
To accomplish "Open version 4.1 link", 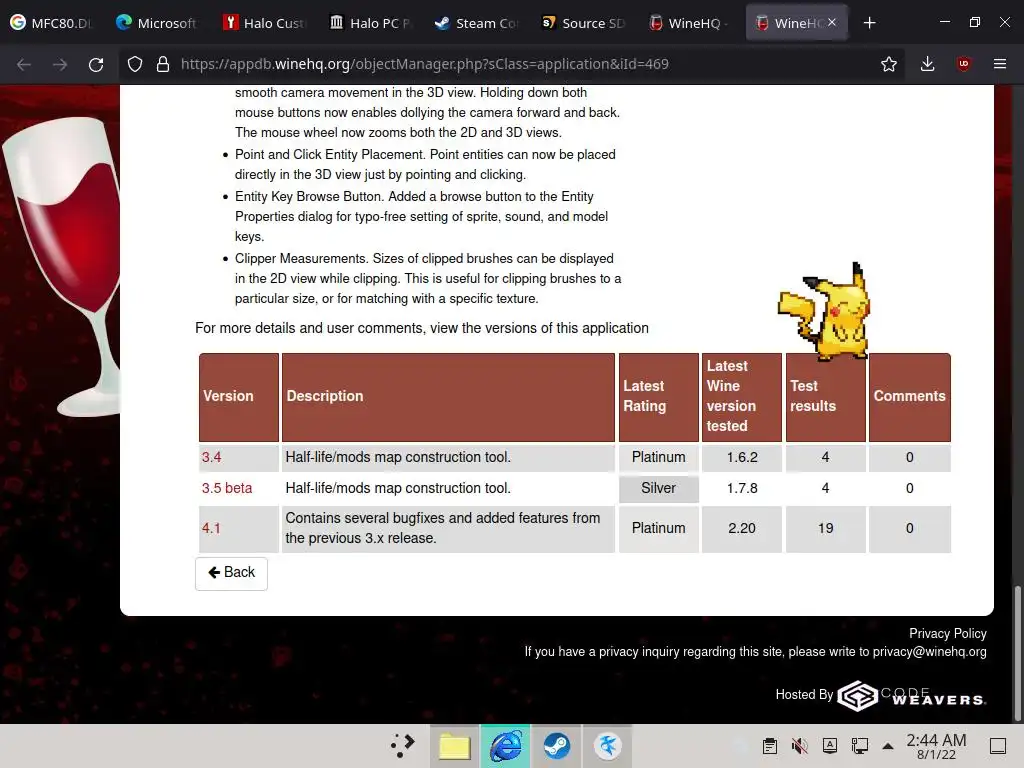I will (x=211, y=528).
